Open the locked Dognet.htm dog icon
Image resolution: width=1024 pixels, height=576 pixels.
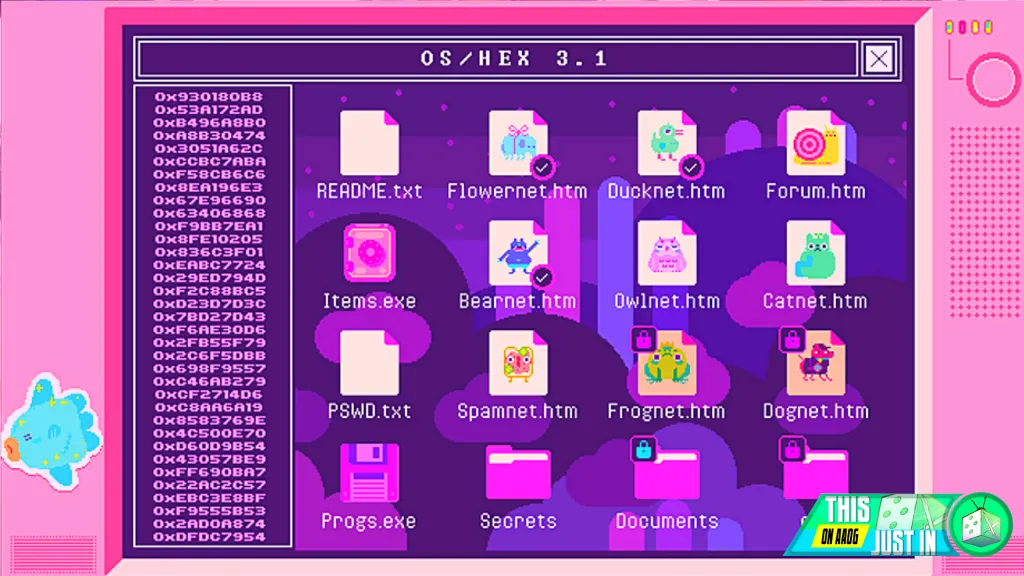[816, 362]
